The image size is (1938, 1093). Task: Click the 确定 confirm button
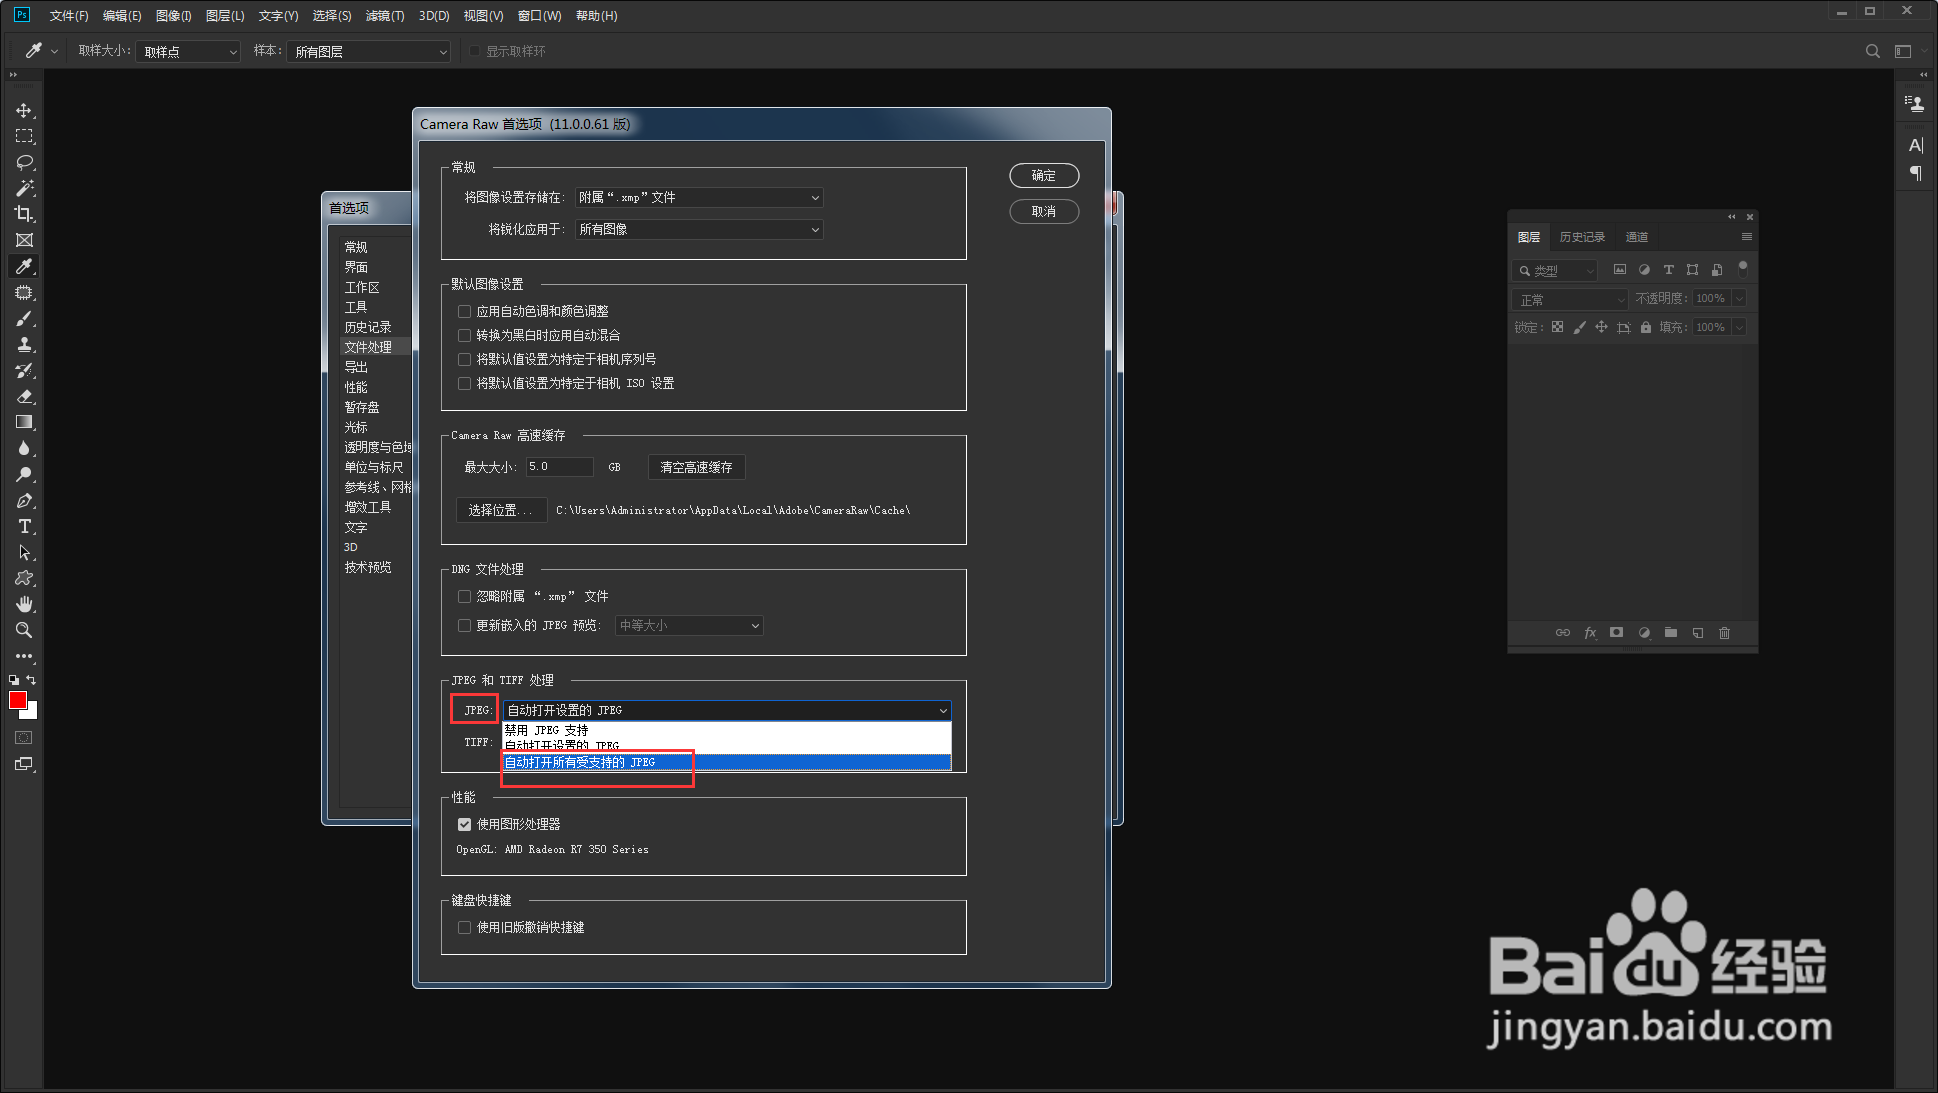tap(1043, 176)
